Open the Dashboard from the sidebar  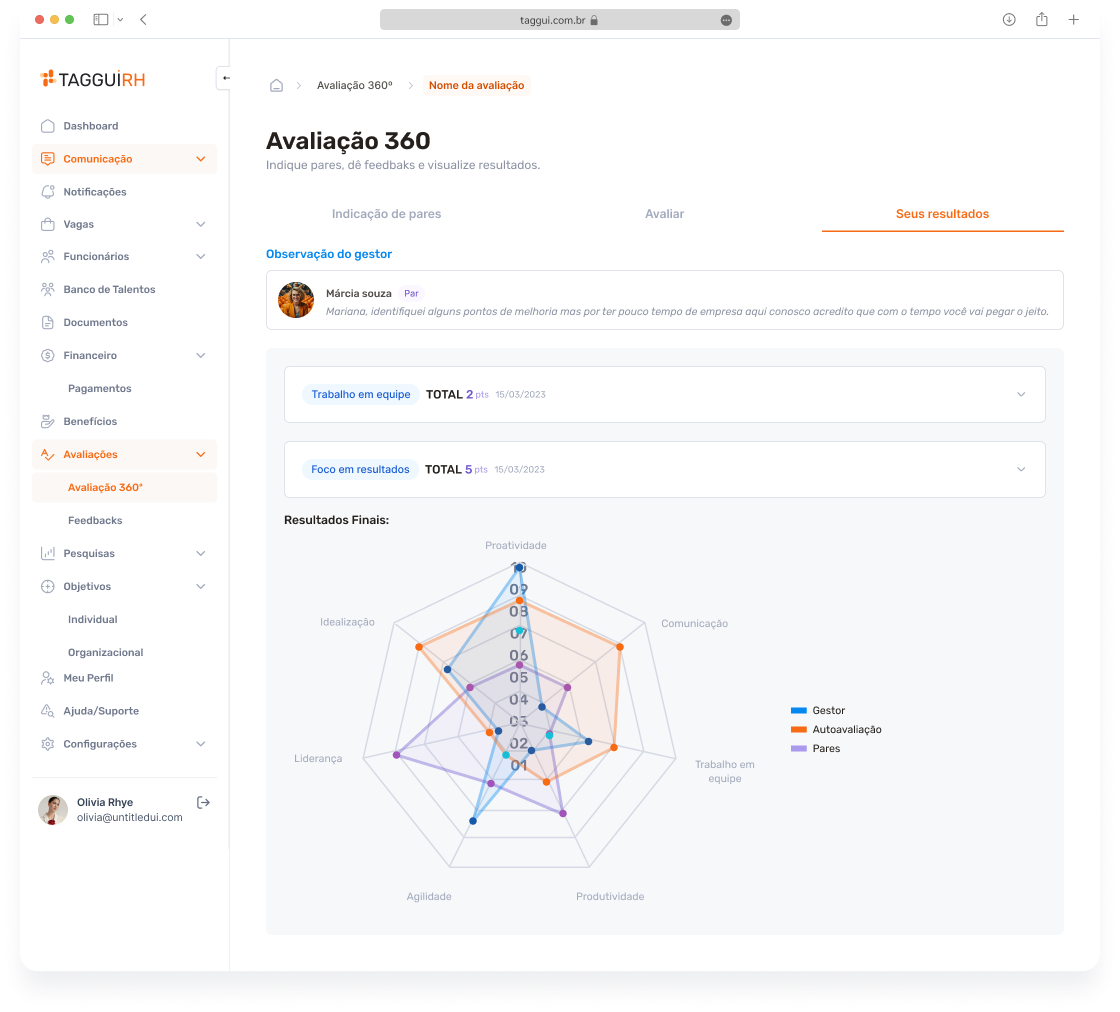91,126
